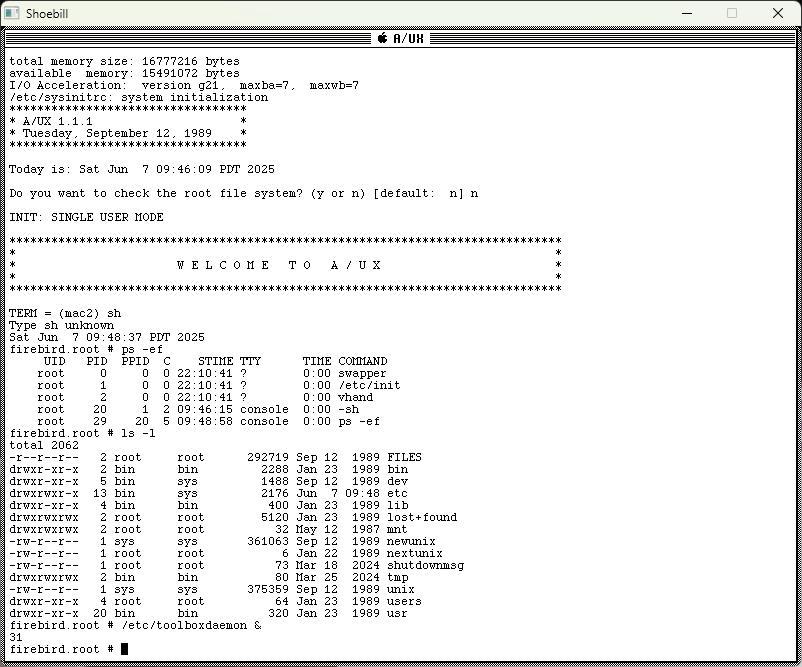
Task: Select the 'available memory: 15491072 bytes' line
Action: [124, 73]
